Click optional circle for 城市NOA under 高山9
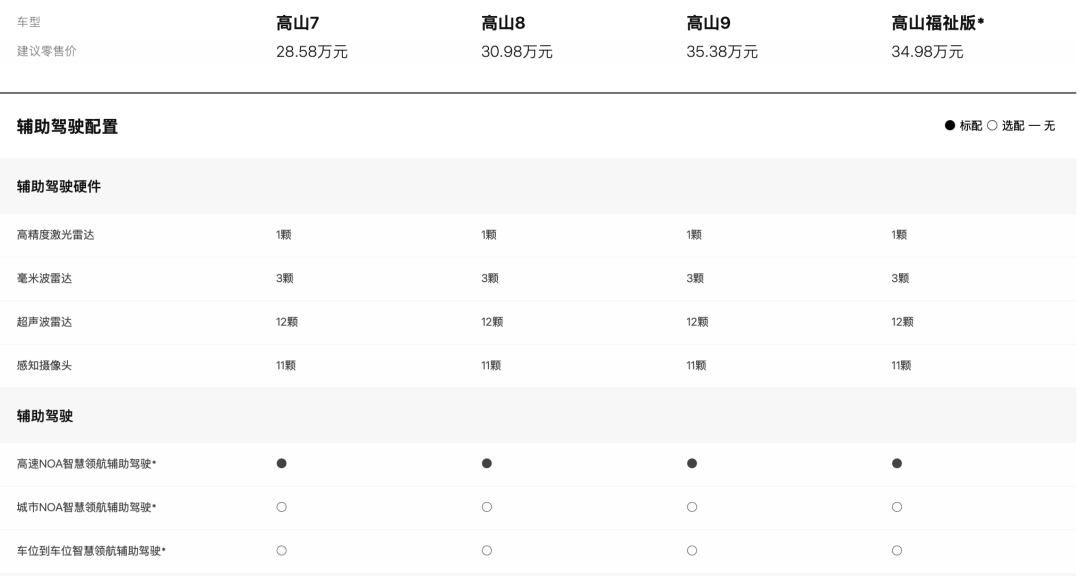Image resolution: width=1080 pixels, height=576 pixels. (x=692, y=507)
